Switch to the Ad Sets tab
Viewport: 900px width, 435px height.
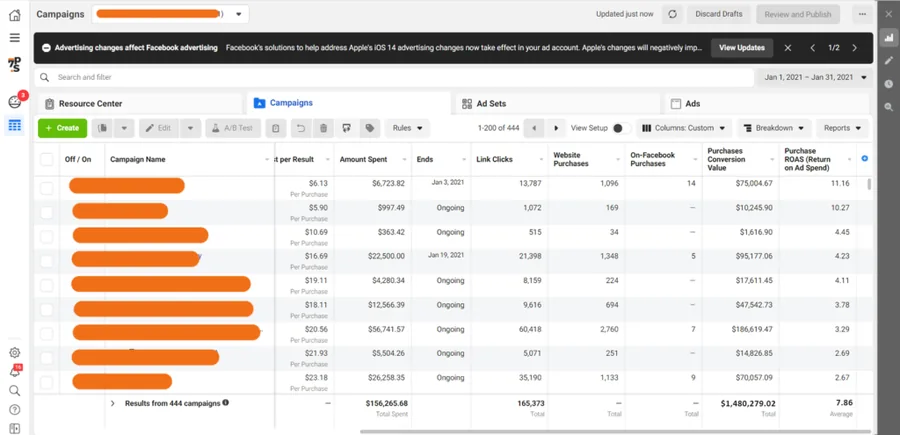click(x=558, y=104)
